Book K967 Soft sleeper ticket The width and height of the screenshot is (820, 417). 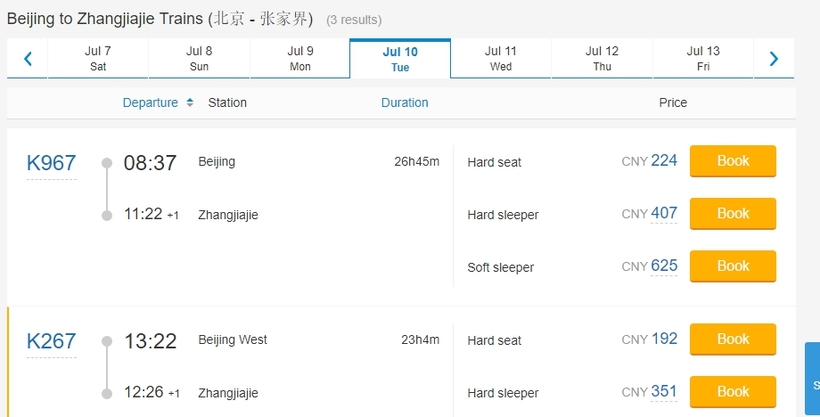[733, 266]
